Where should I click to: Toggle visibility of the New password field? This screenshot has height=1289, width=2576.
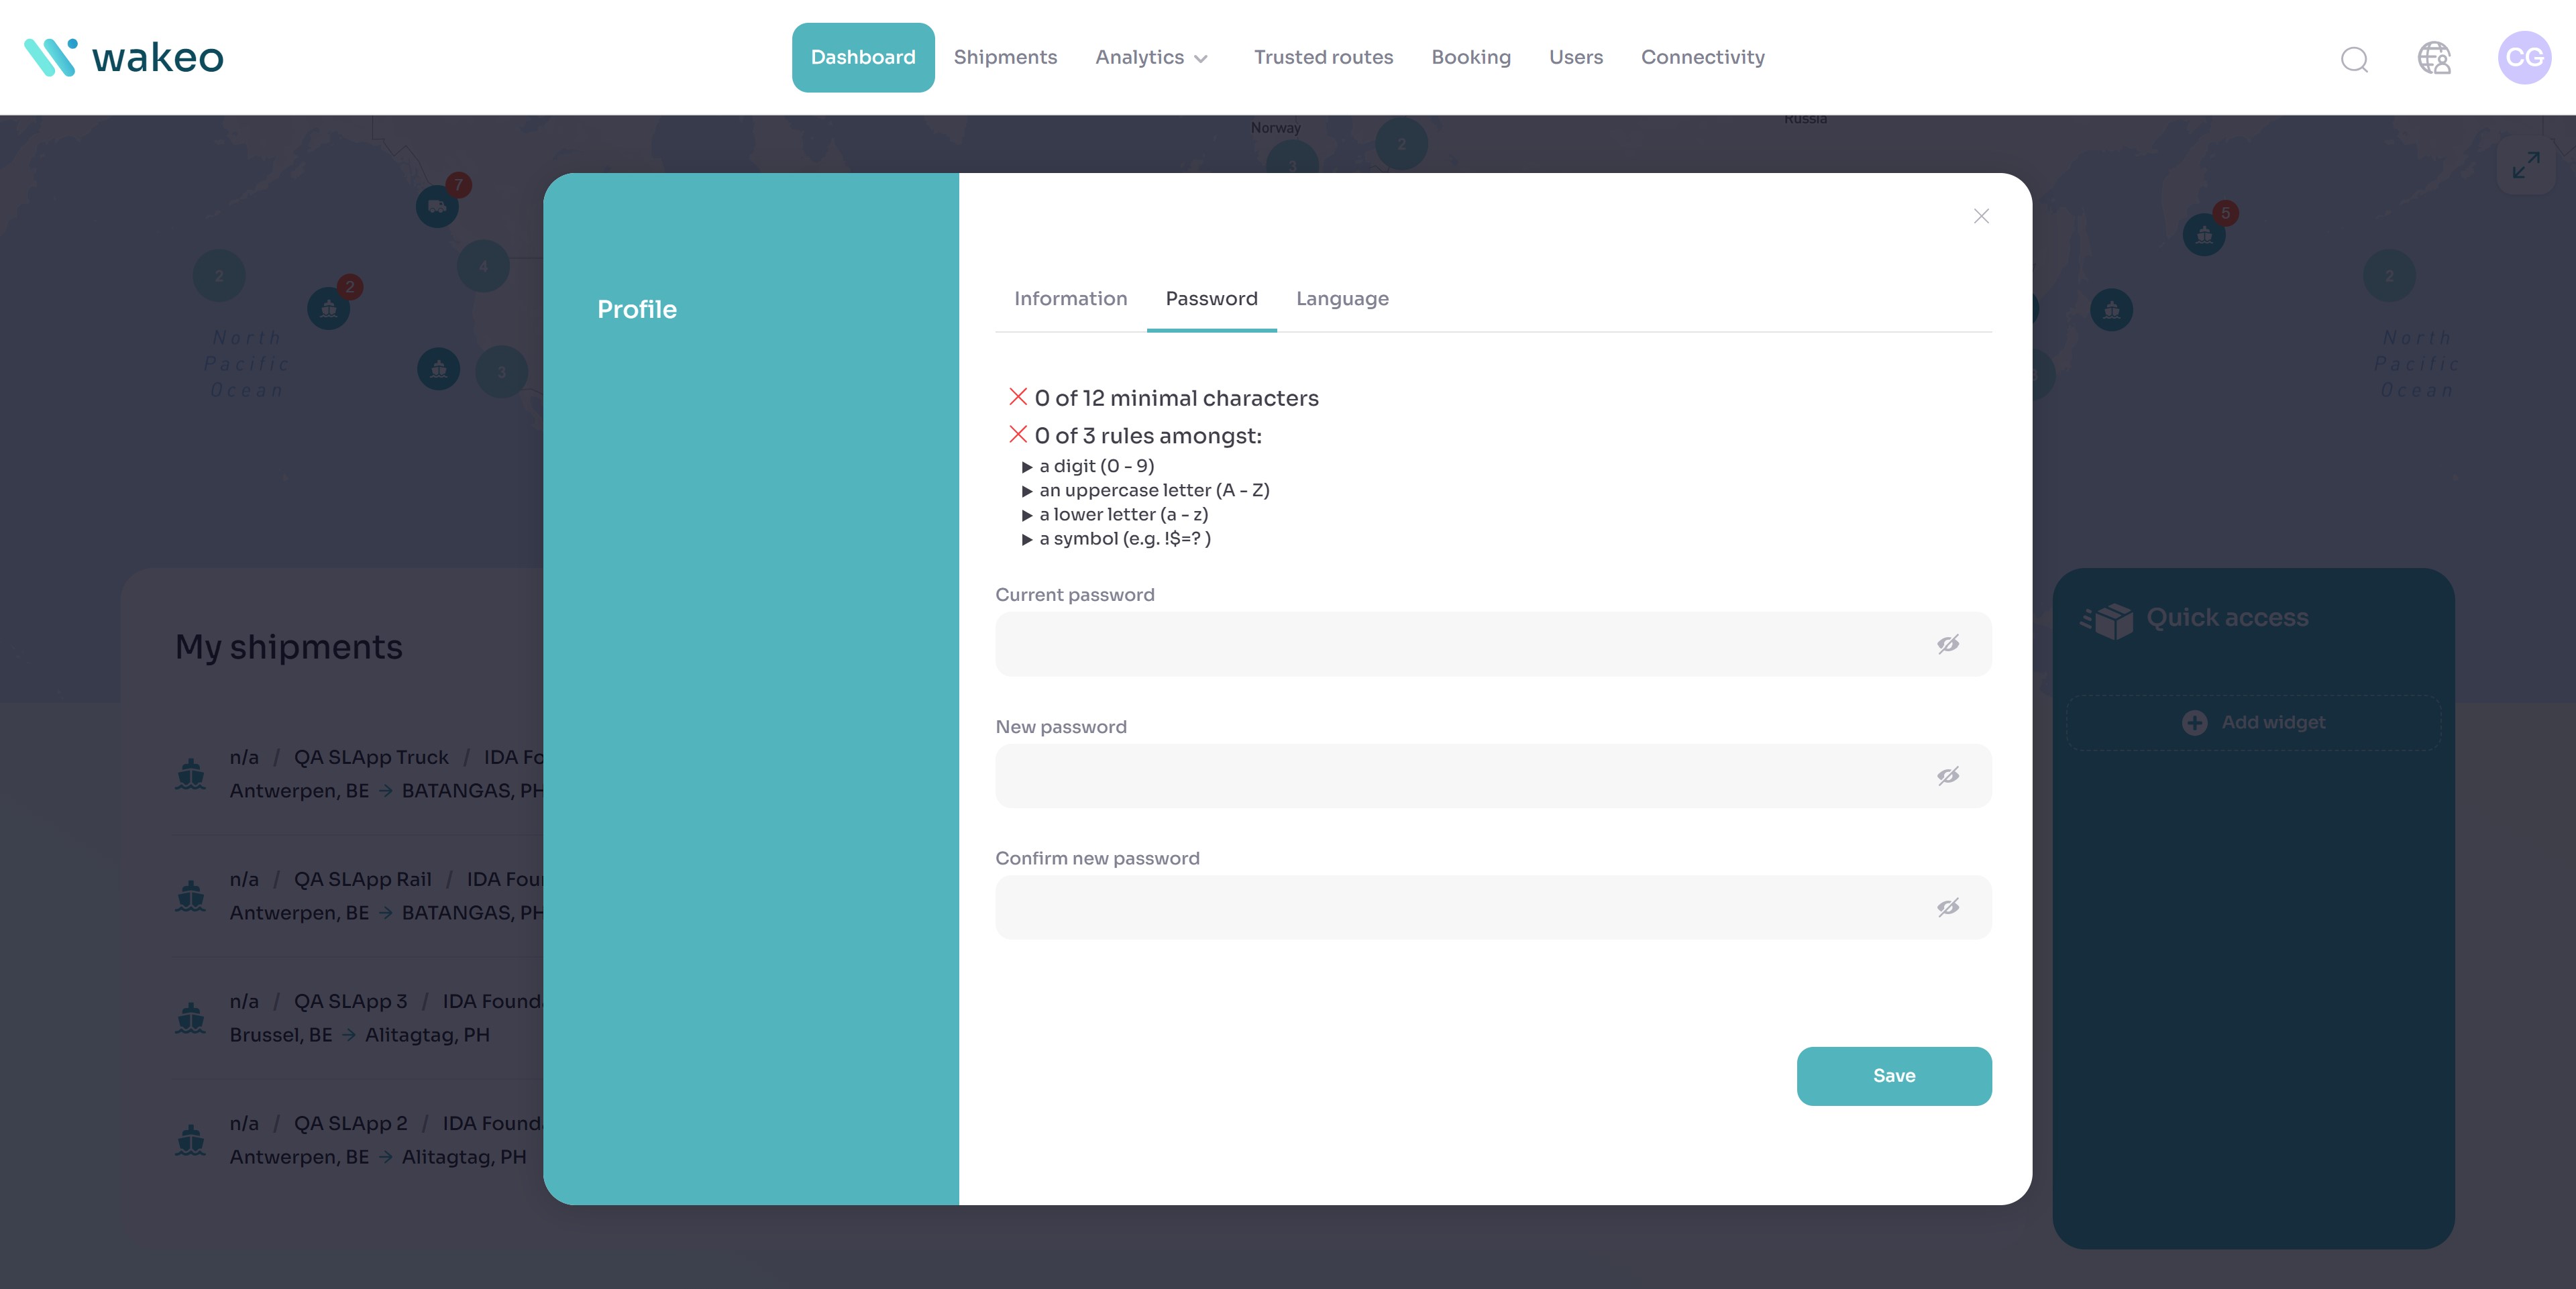click(1947, 776)
